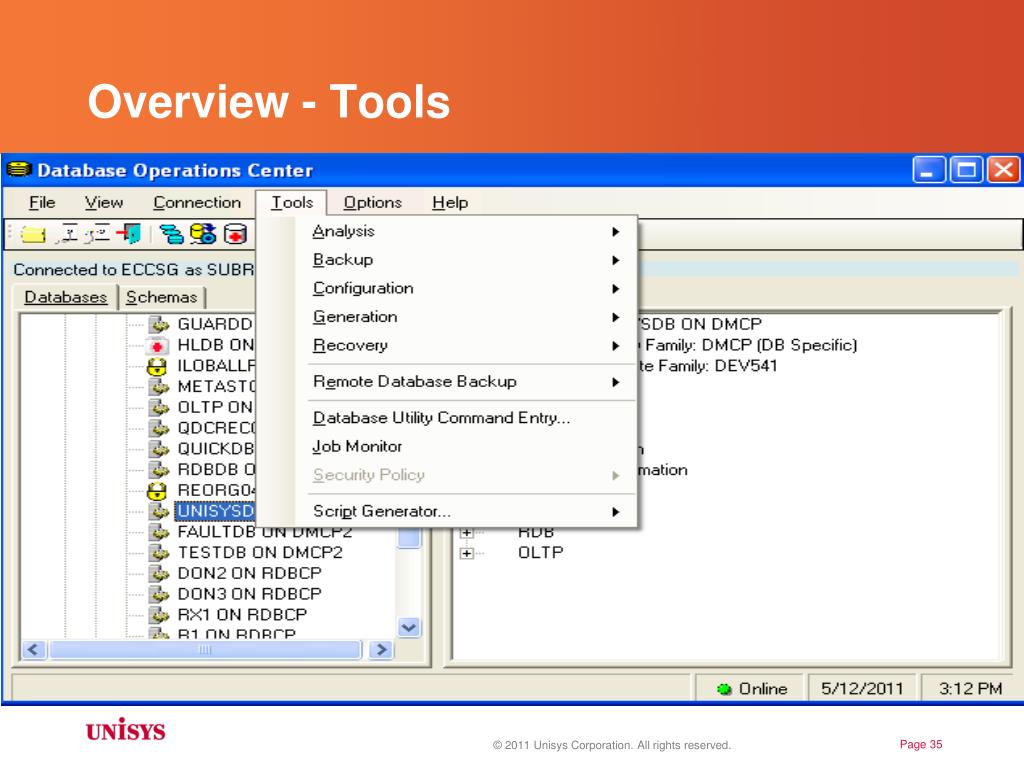This screenshot has height=768, width=1024.
Task: Select FAULTDB ON DMCP2 in the tree
Action: tap(265, 532)
